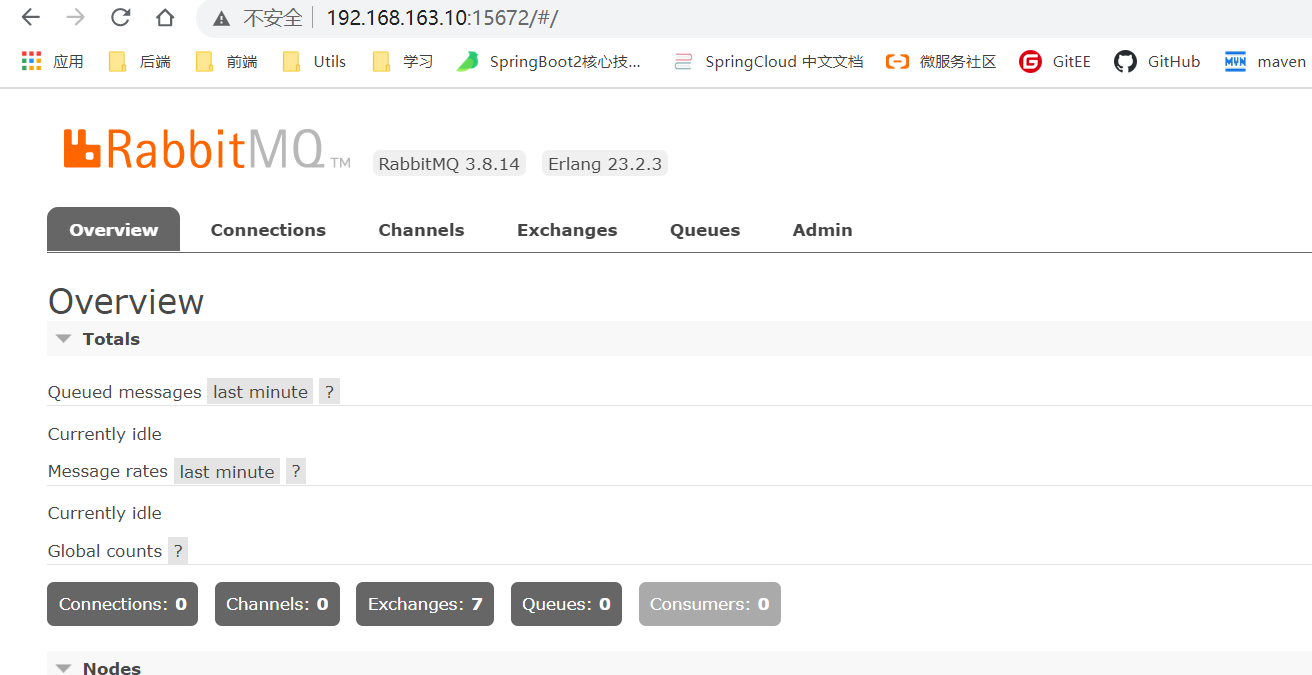The image size is (1312, 675).
Task: Open 微服务社区 bookmark
Action: pyautogui.click(x=941, y=62)
